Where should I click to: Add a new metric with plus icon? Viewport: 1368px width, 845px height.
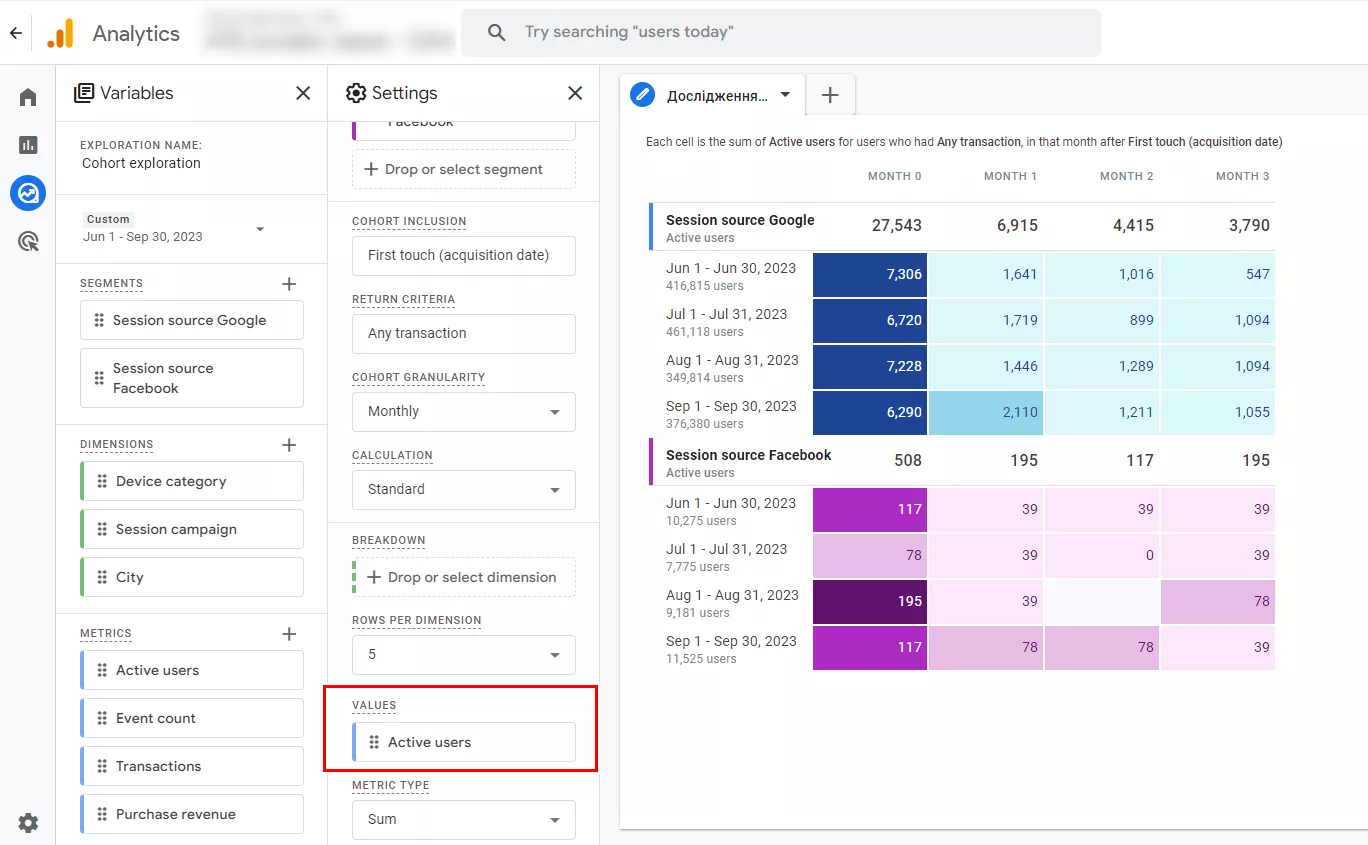click(289, 634)
